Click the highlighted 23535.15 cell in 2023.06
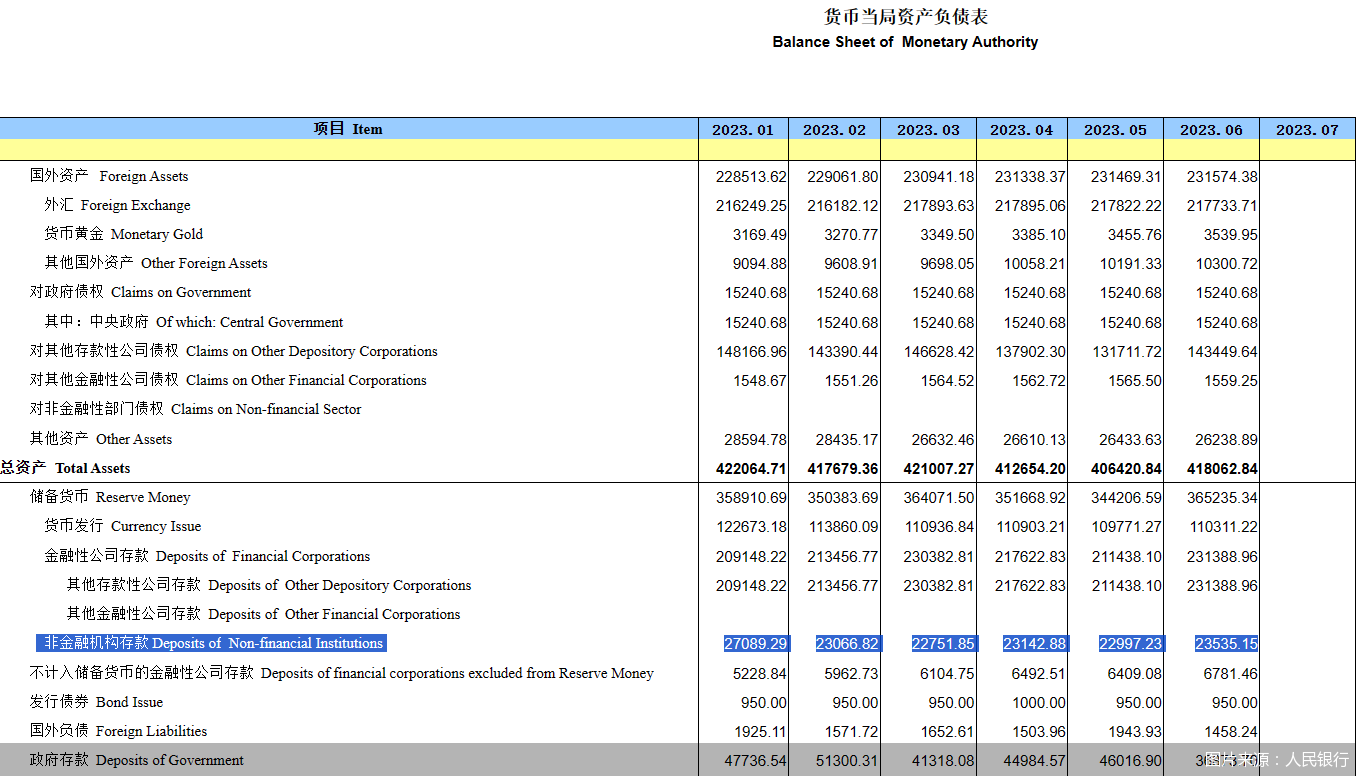Screen dimensions: 1356x776 pyautogui.click(x=1226, y=644)
